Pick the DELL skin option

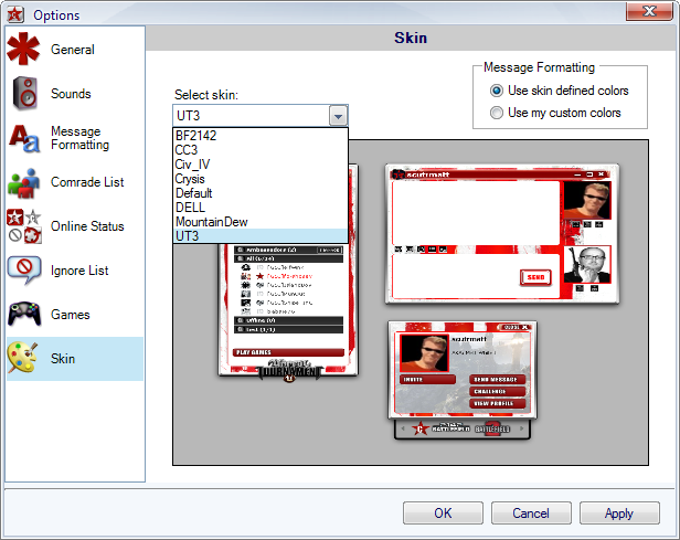[x=260, y=207]
